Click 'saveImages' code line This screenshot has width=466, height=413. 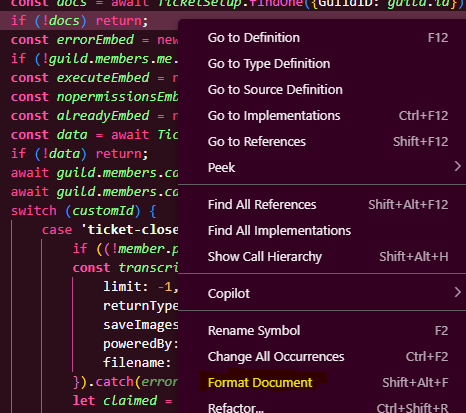pyautogui.click(x=141, y=325)
